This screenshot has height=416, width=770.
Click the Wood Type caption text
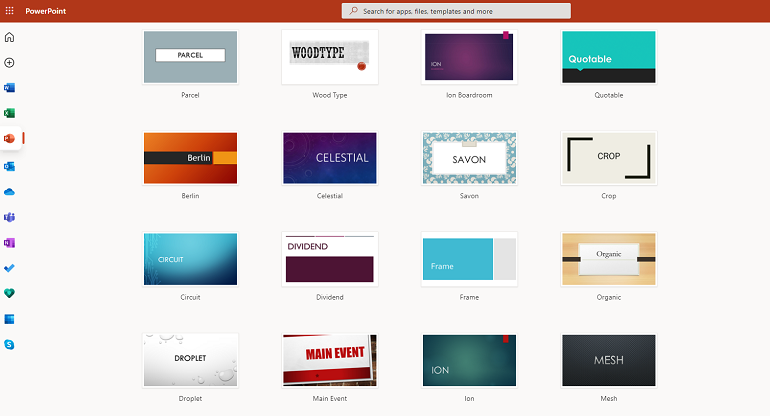pos(330,95)
